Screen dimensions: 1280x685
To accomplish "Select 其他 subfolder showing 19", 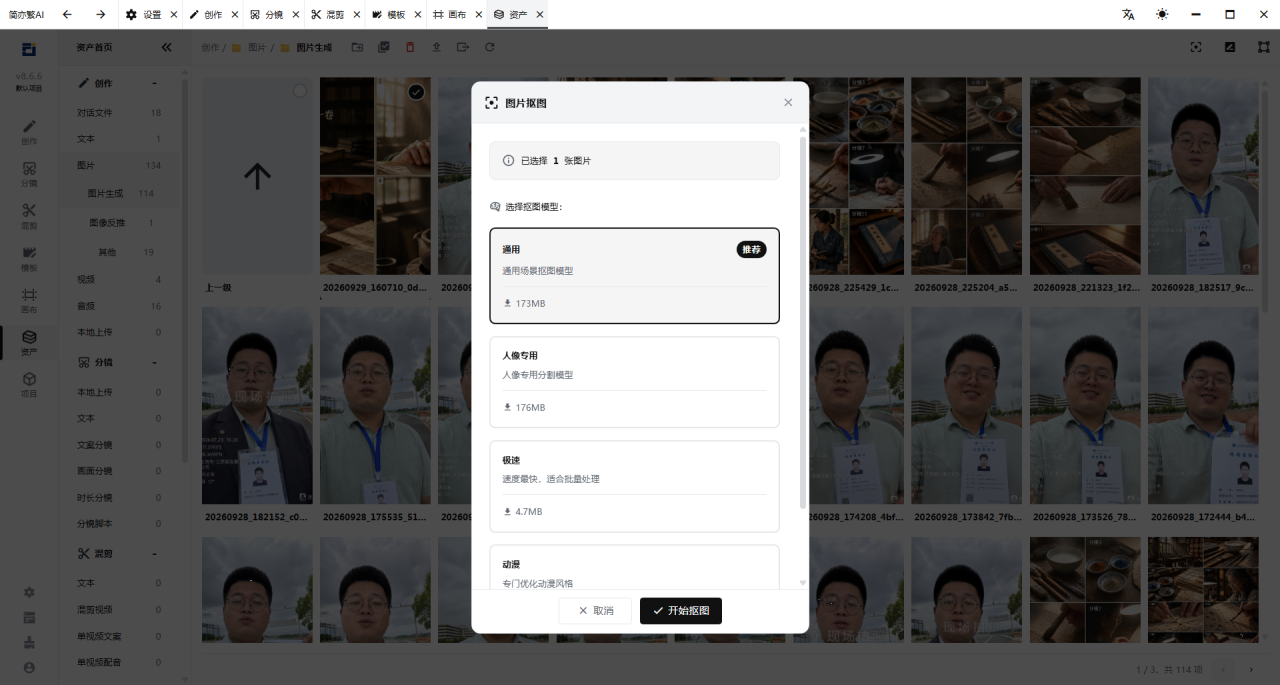I will tap(119, 252).
